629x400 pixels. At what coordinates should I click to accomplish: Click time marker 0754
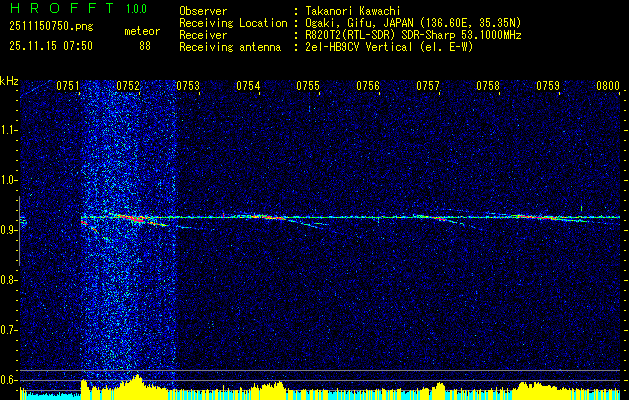(x=248, y=85)
